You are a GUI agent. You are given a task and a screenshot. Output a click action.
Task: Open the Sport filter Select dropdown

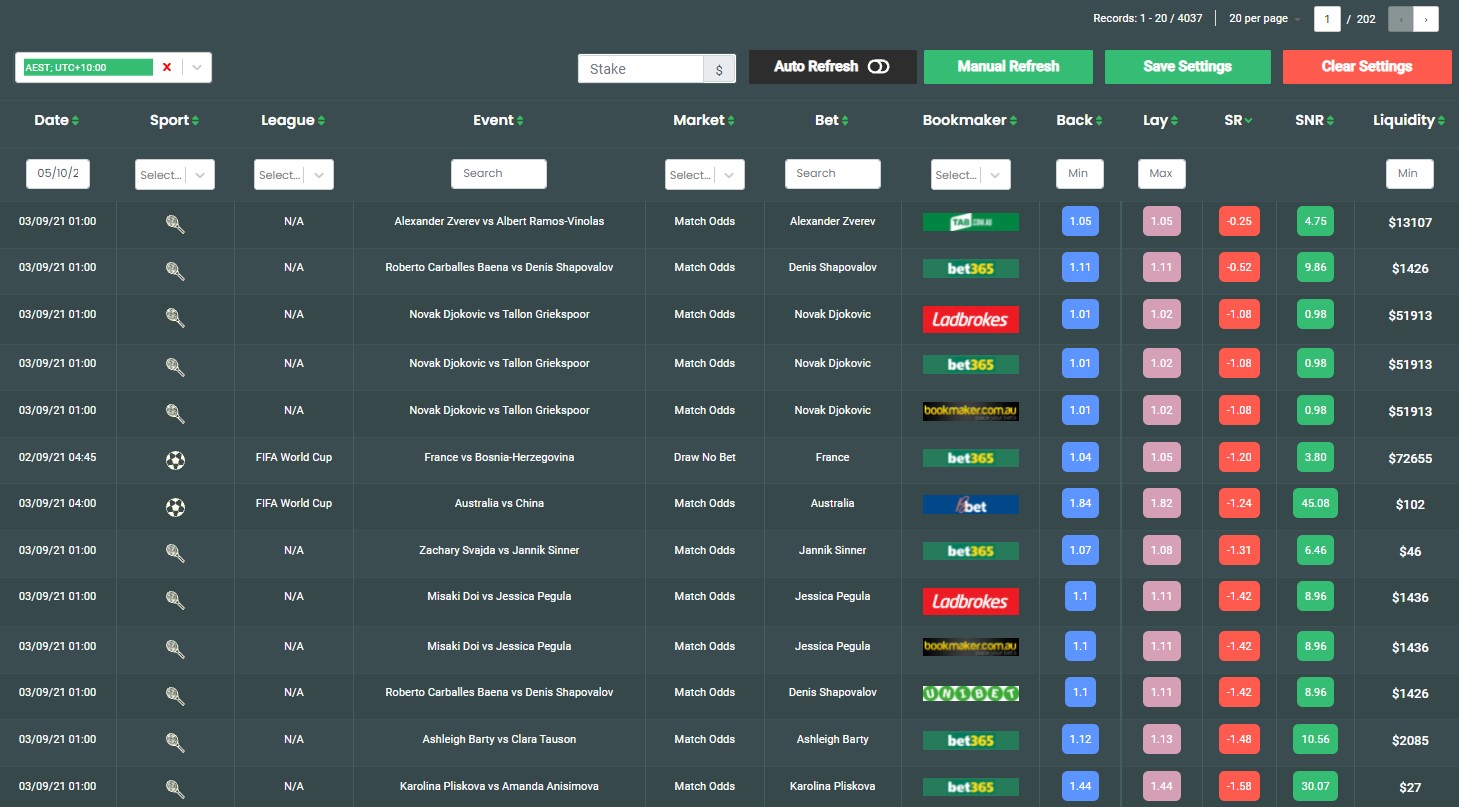[x=175, y=174]
